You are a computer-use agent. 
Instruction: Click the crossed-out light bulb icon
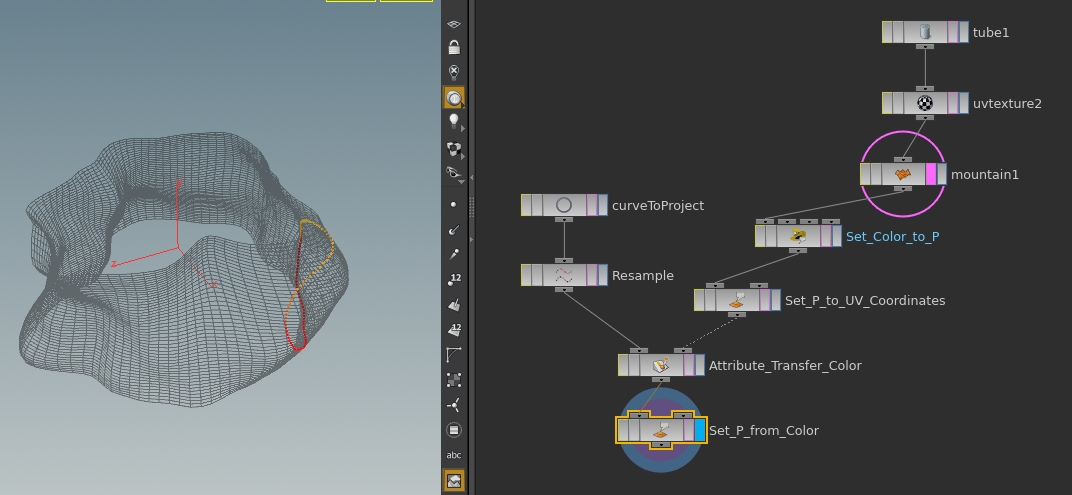click(454, 72)
